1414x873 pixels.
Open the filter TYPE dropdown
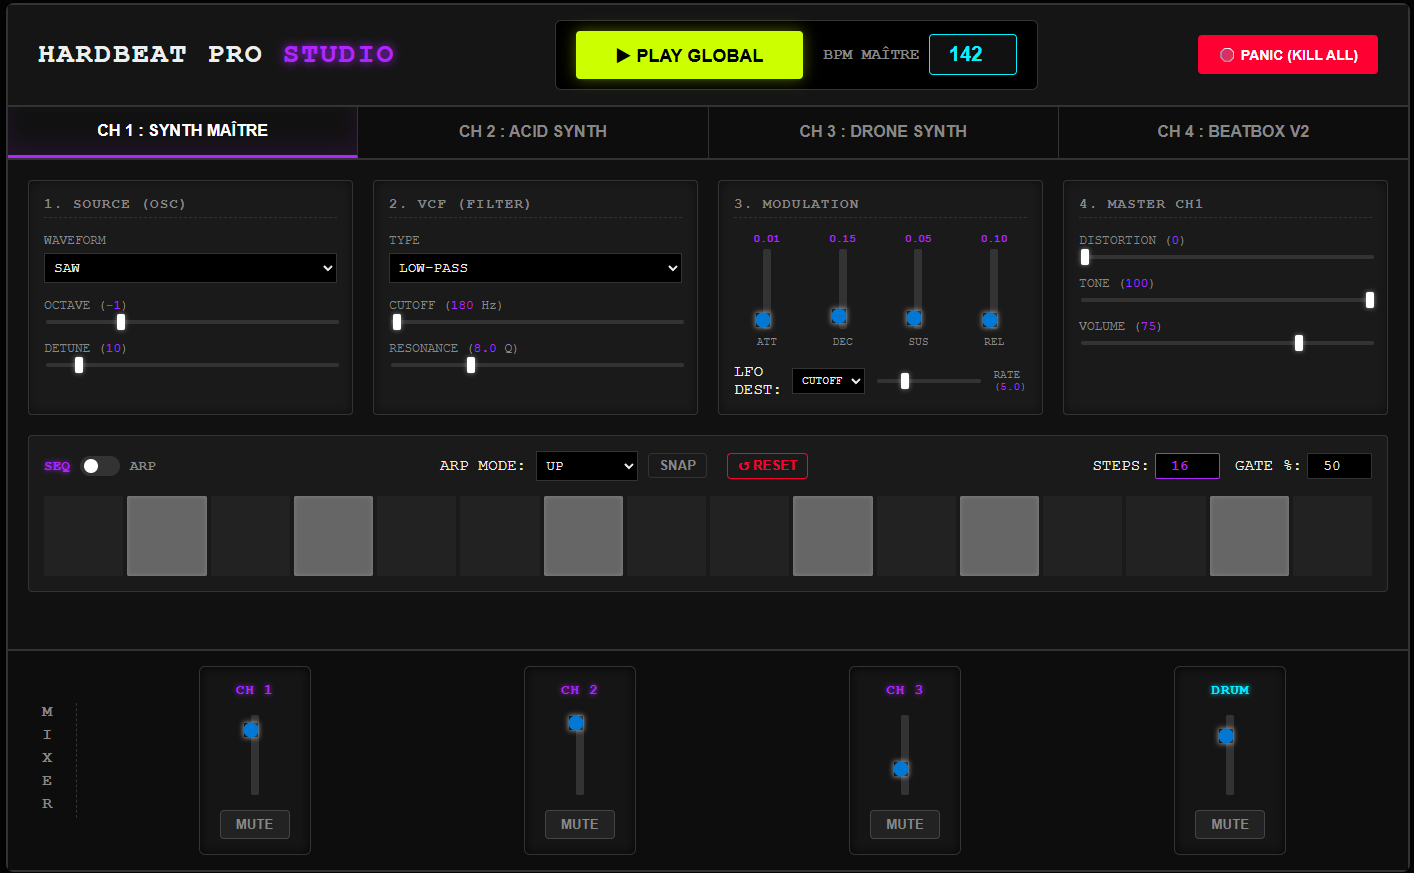click(535, 268)
